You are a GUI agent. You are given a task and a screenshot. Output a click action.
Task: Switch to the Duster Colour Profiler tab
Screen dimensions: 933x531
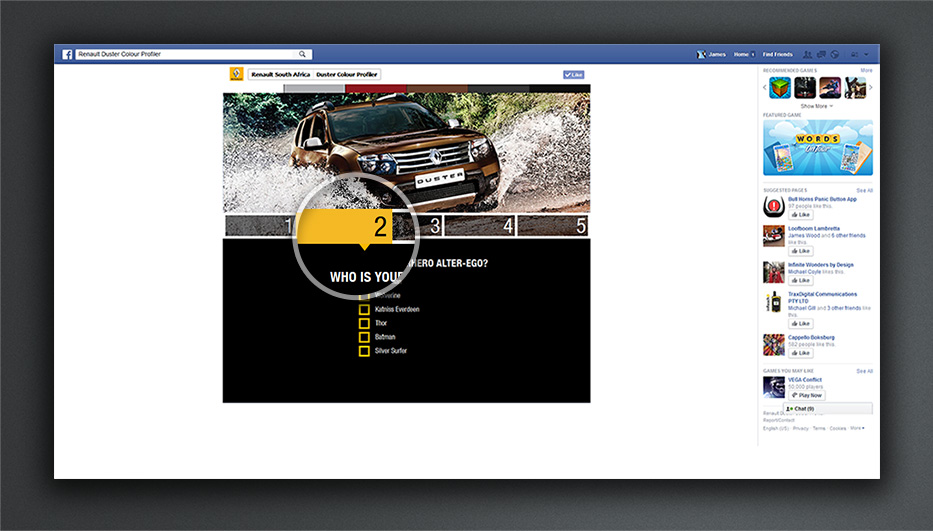[x=347, y=74]
